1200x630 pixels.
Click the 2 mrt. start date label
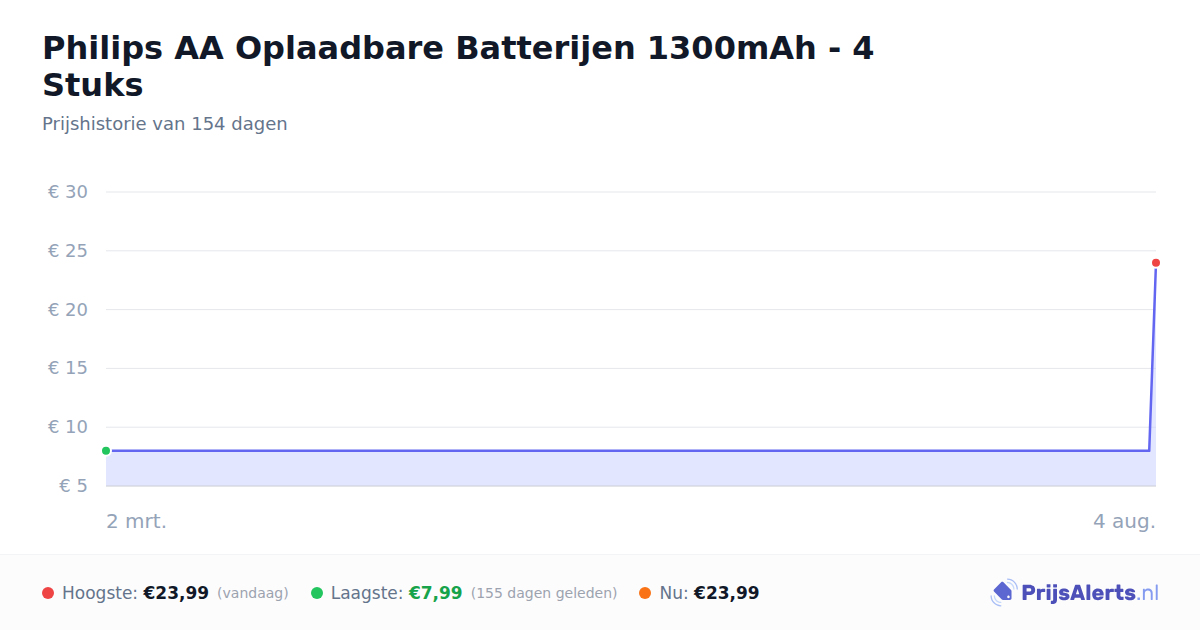(x=137, y=521)
